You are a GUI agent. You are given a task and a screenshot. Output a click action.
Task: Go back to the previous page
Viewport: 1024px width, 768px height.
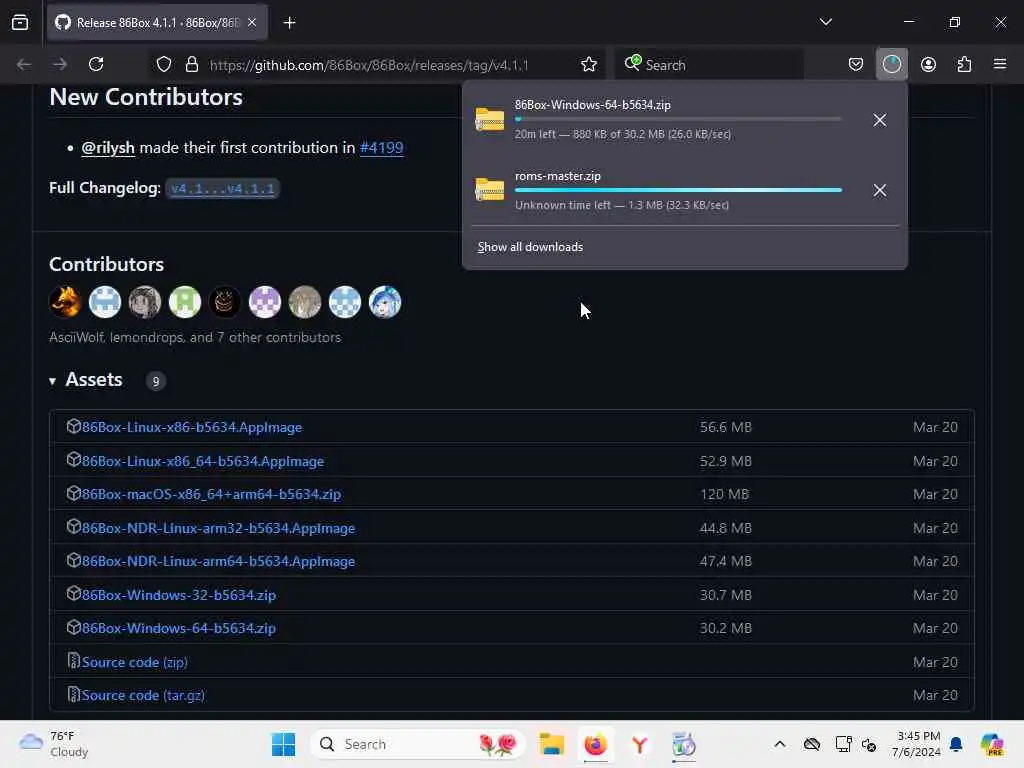coord(24,65)
